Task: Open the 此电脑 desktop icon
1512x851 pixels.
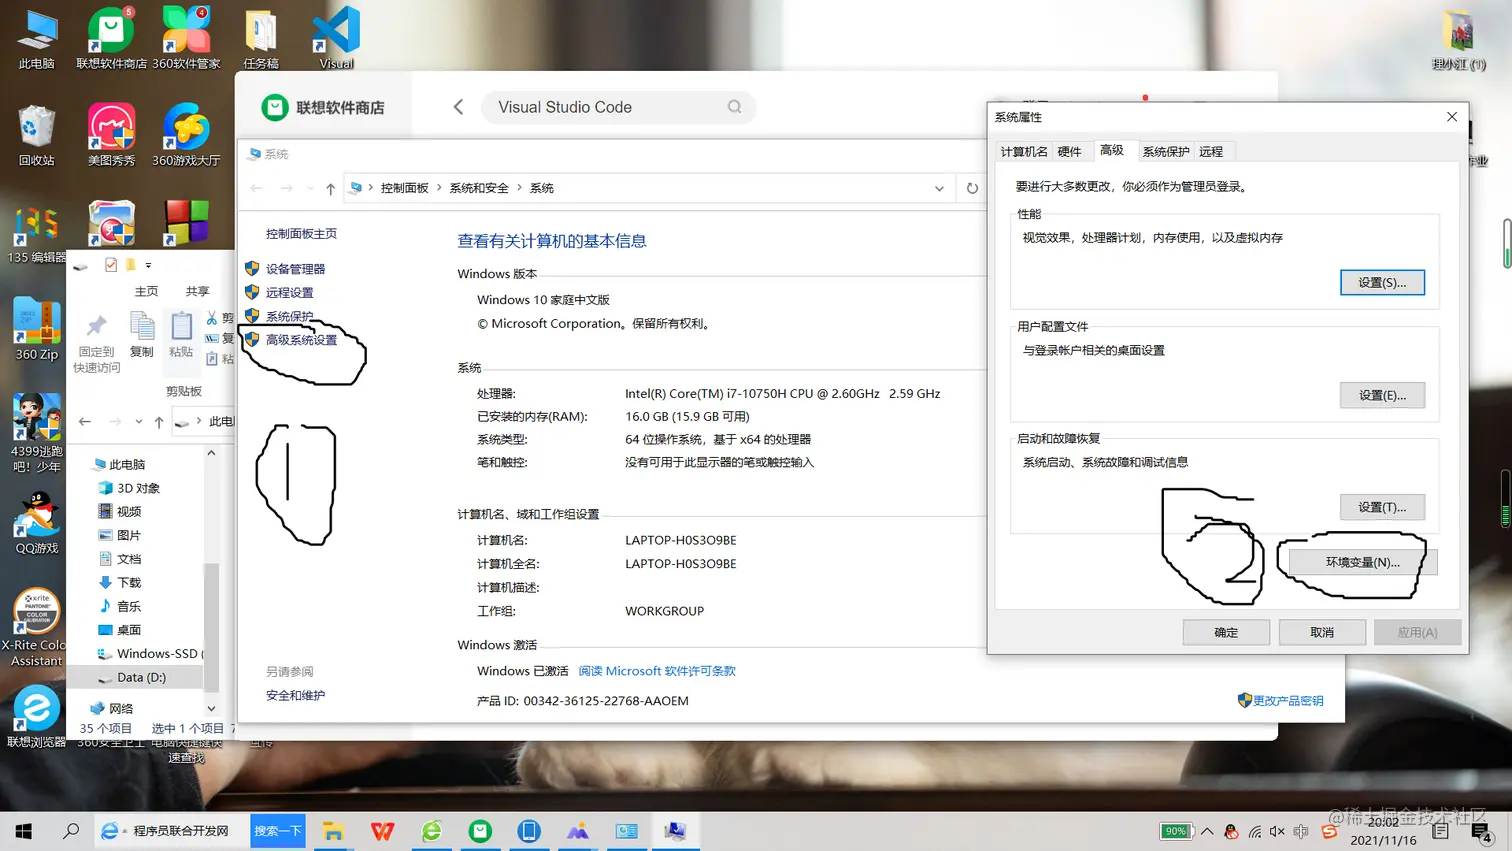Action: (x=37, y=38)
